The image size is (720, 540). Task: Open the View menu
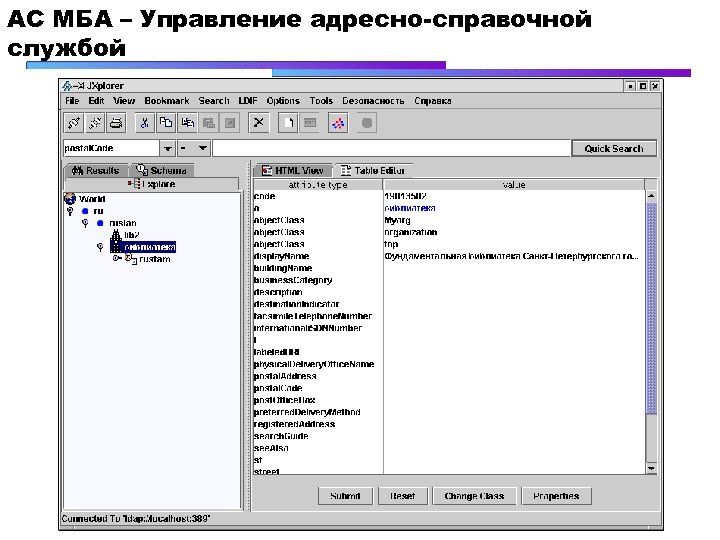pos(124,101)
